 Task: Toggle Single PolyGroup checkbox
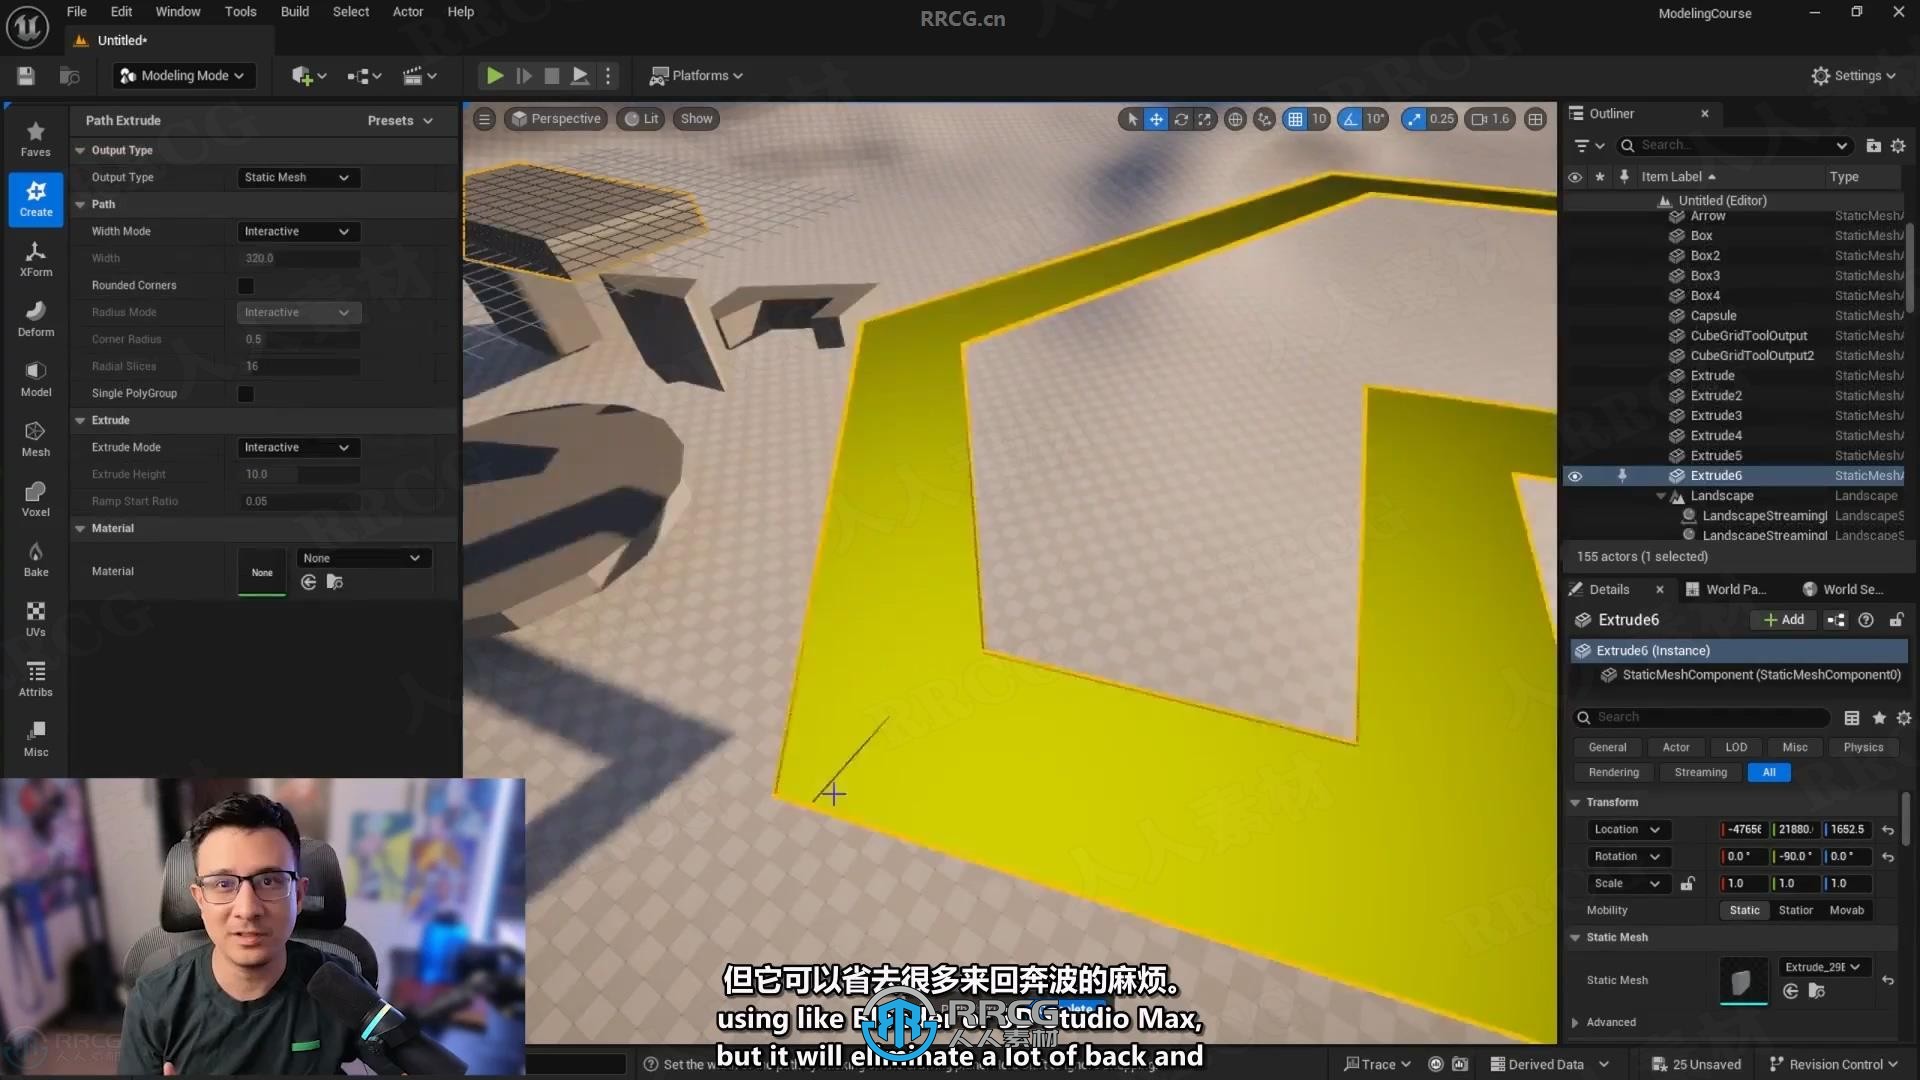pos(246,394)
